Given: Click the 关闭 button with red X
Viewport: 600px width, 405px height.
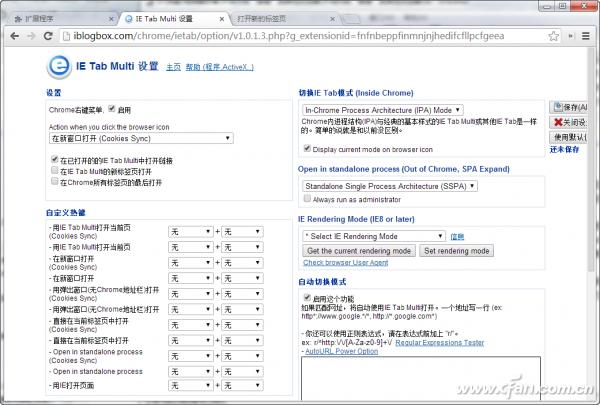Looking at the screenshot, I should [x=569, y=122].
